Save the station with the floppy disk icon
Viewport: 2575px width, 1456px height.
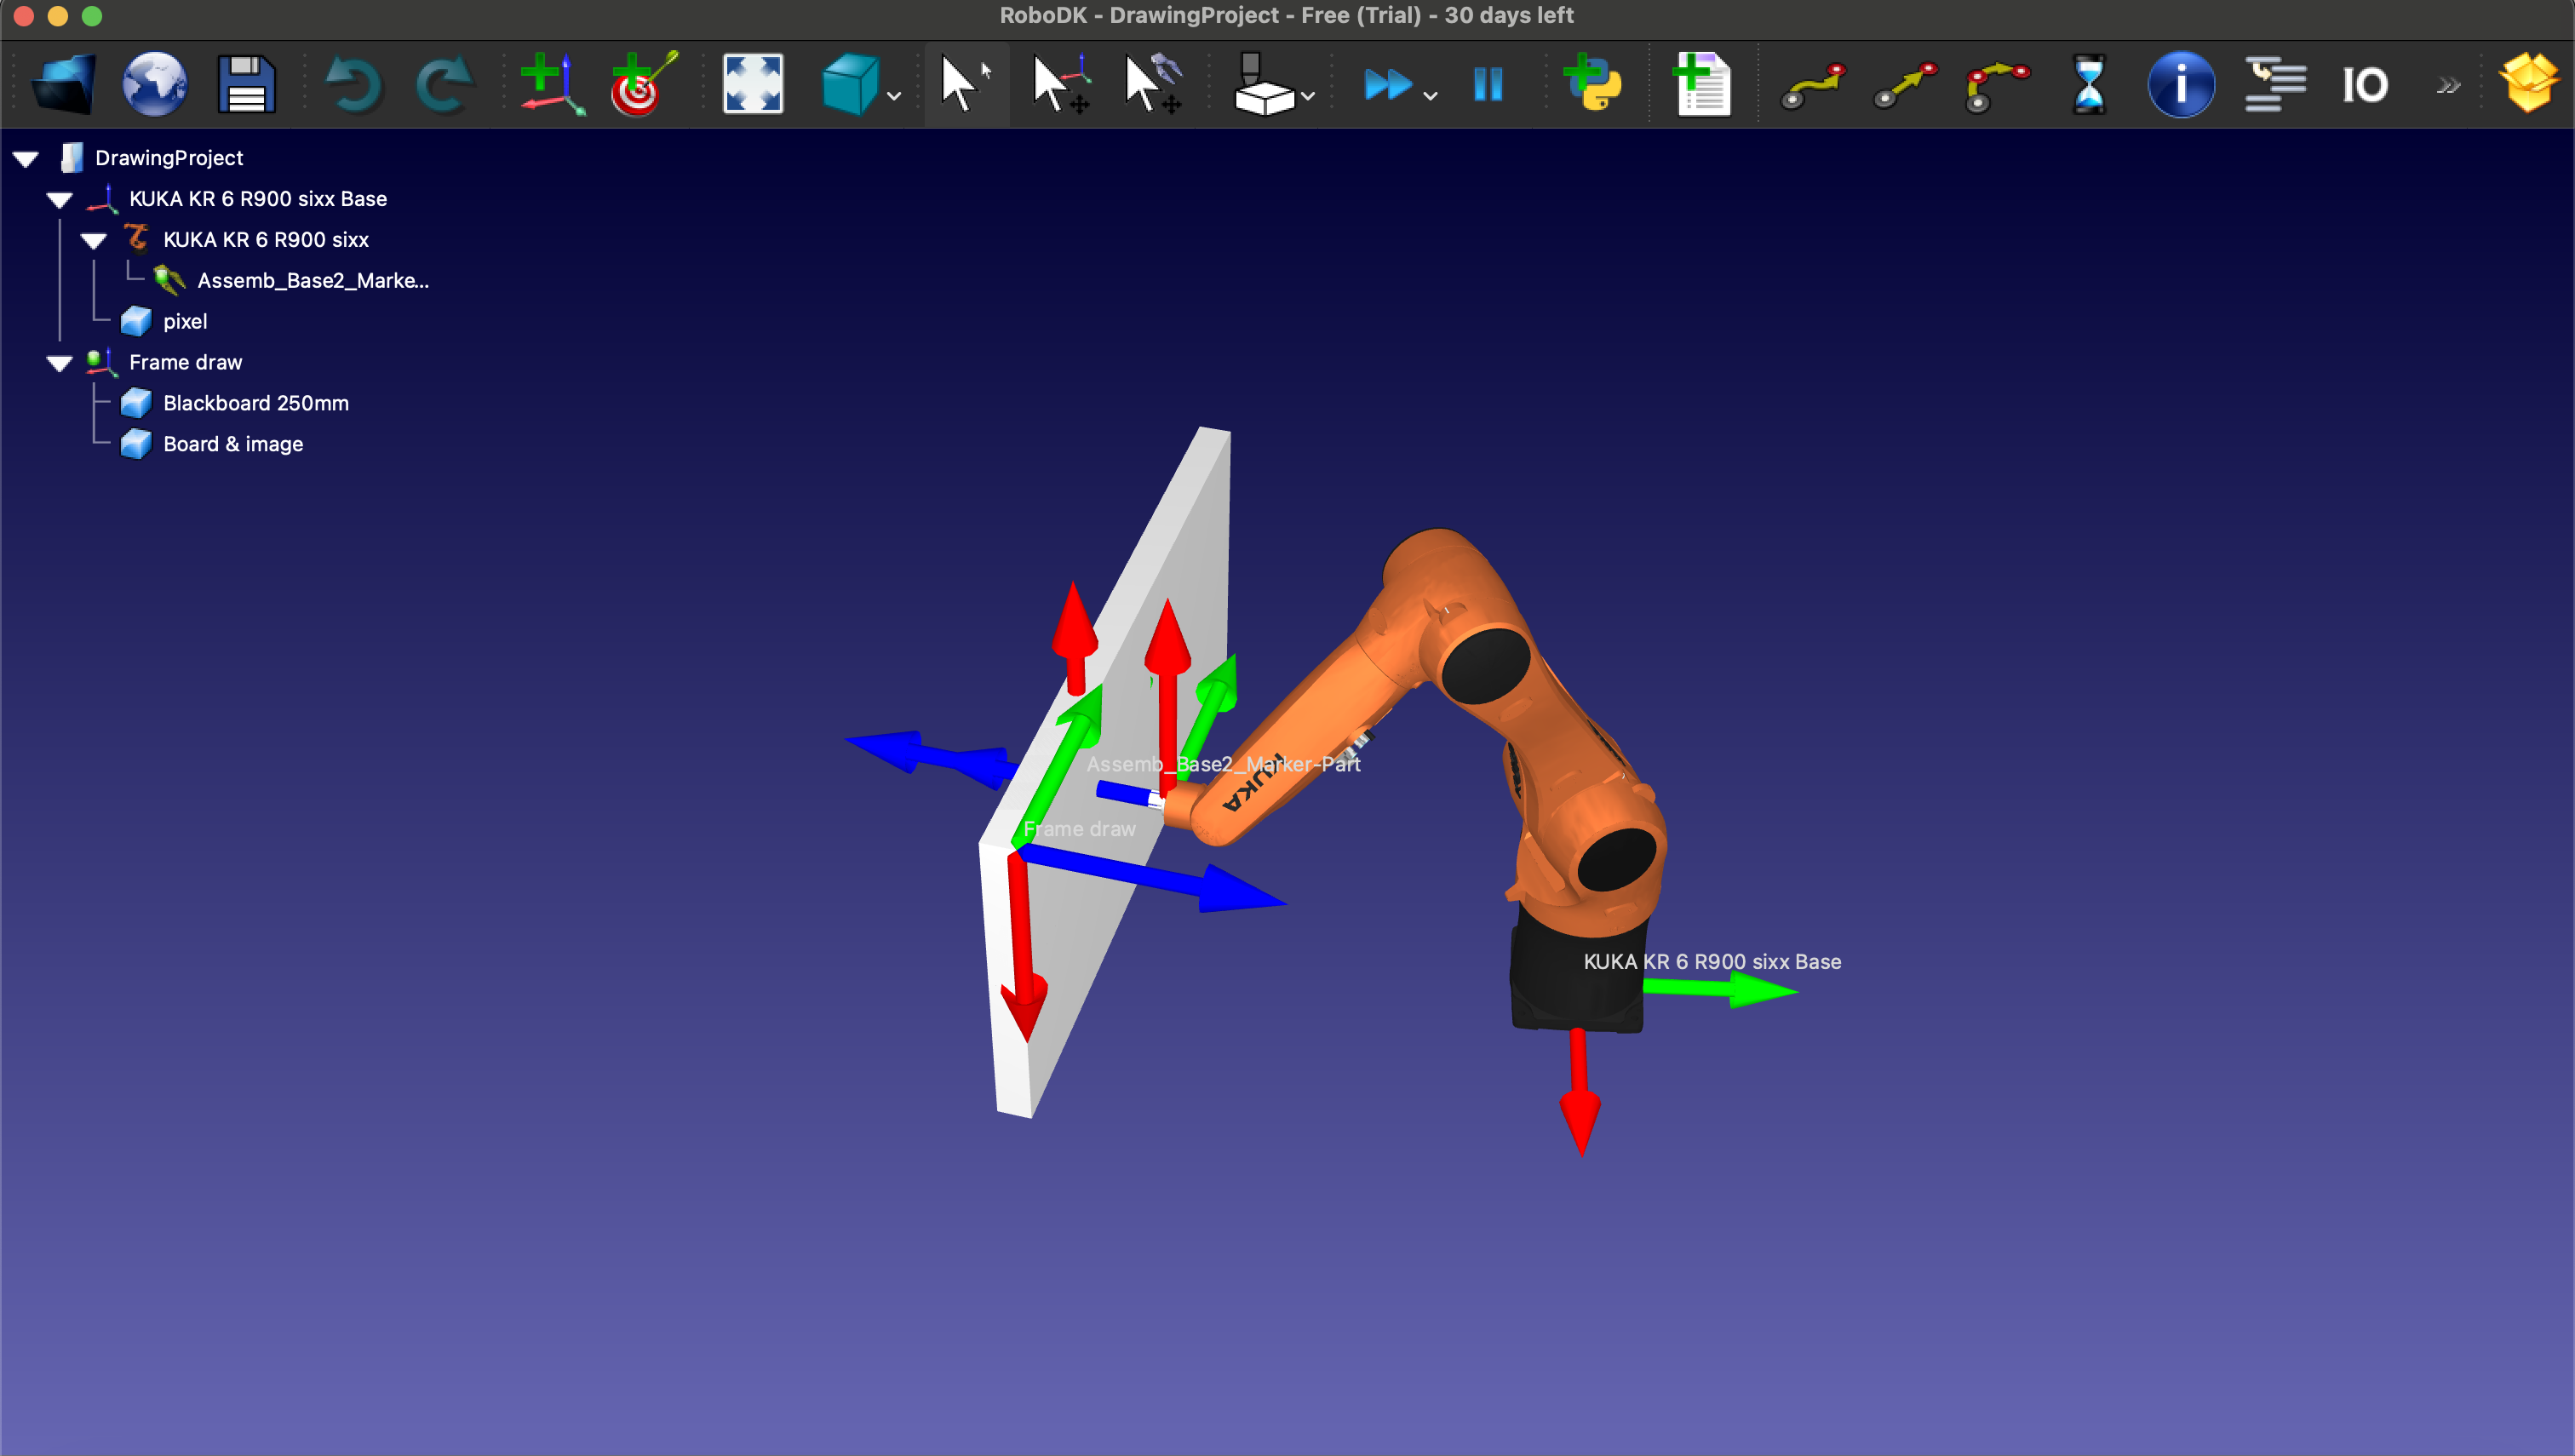click(x=246, y=84)
